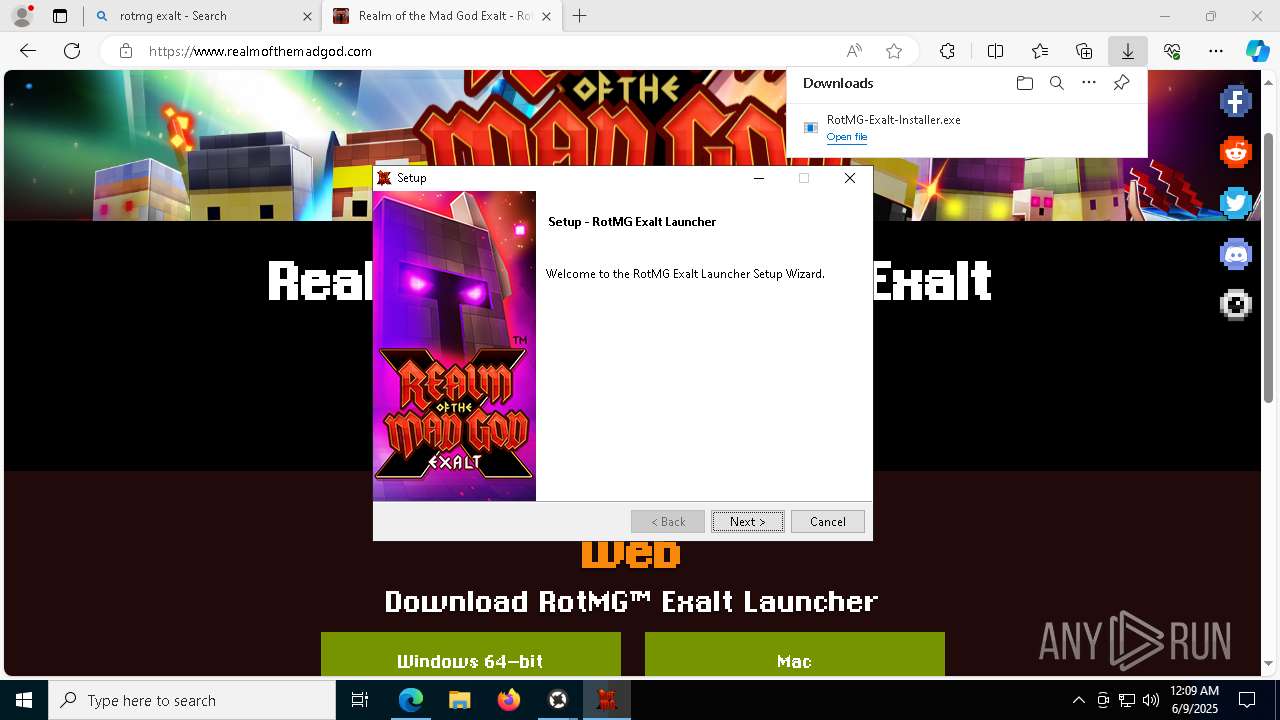Image resolution: width=1280 pixels, height=720 pixels.
Task: Open the Windows Start menu
Action: pyautogui.click(x=24, y=700)
